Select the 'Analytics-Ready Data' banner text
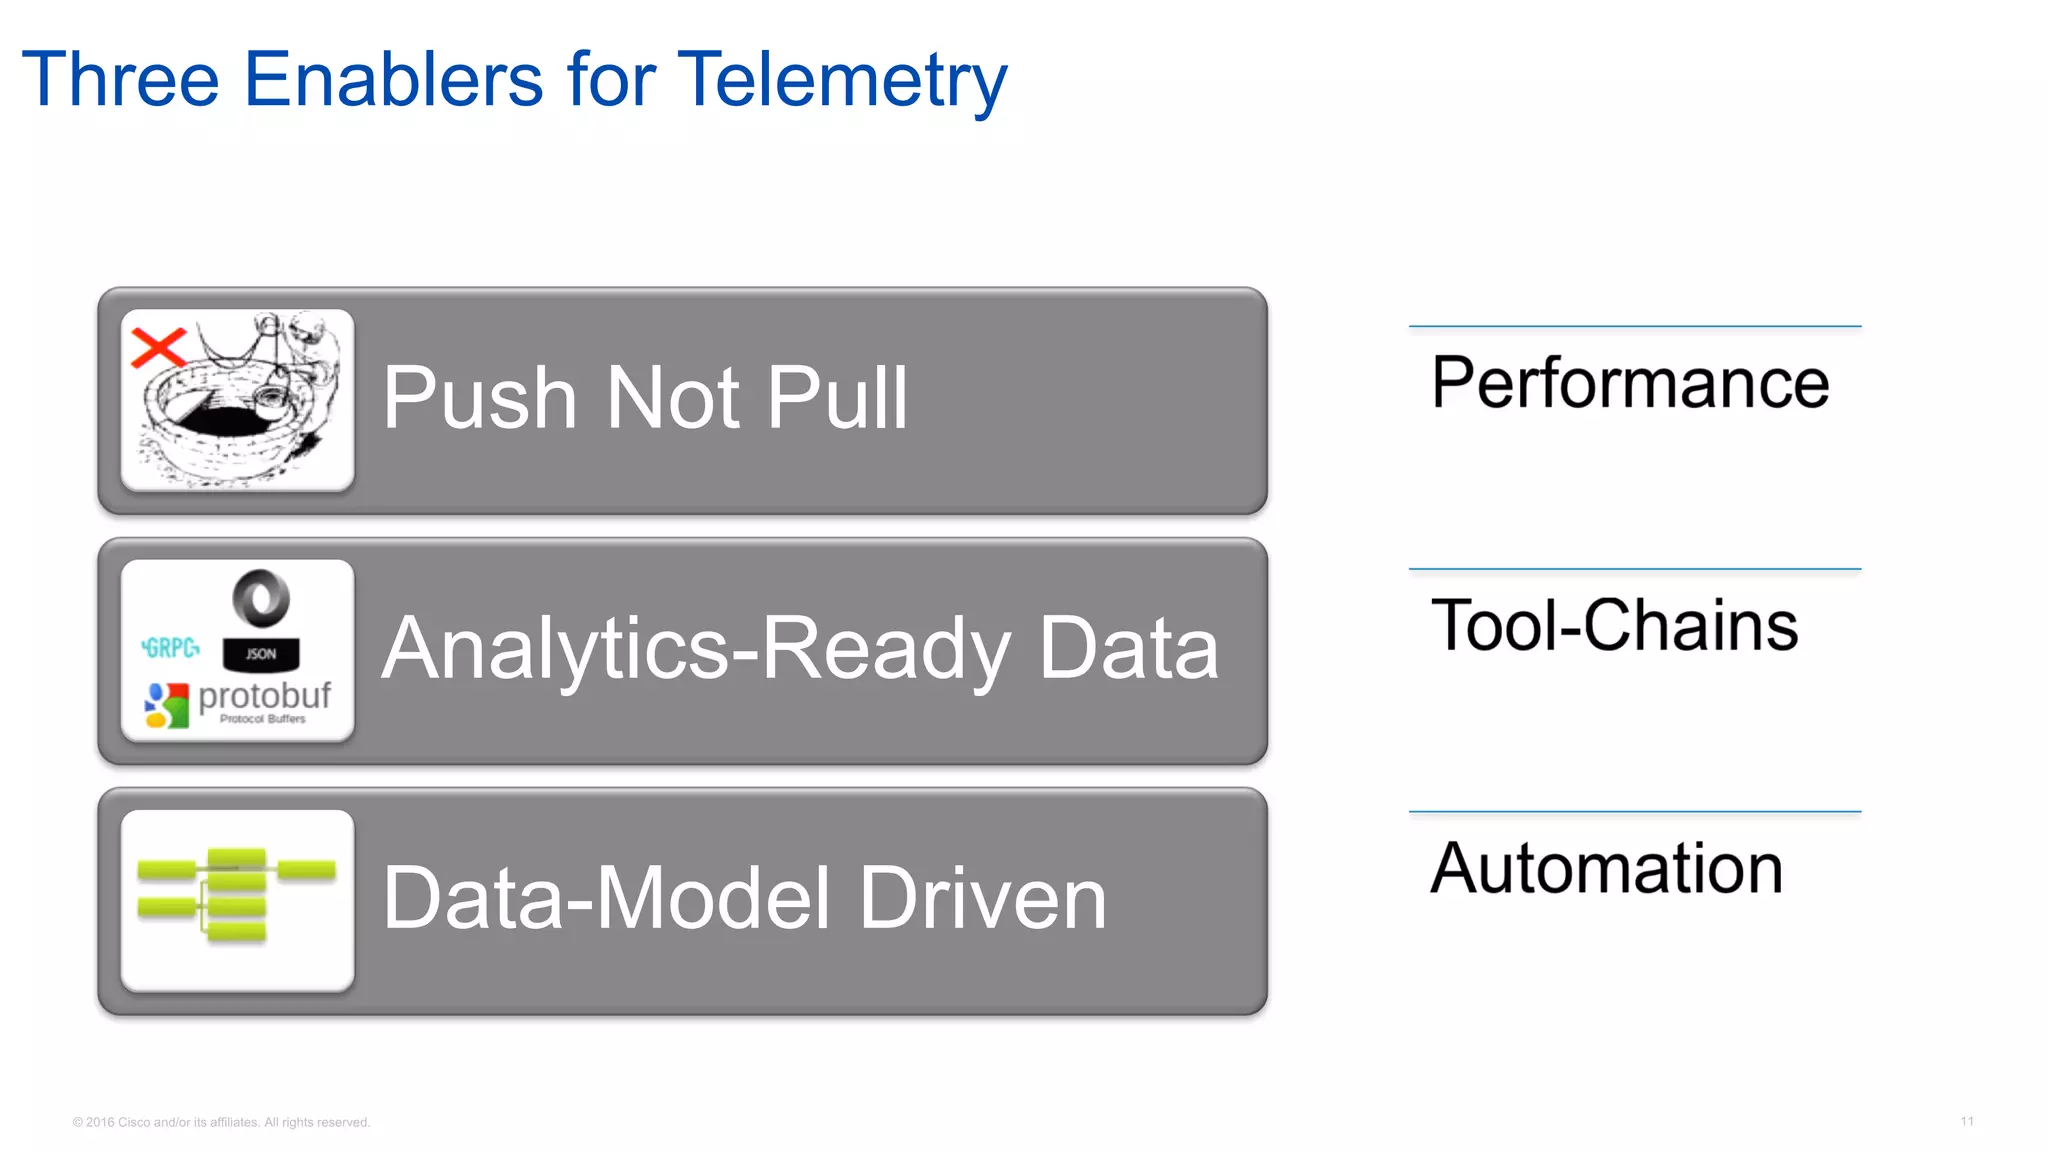Image resolution: width=2048 pixels, height=1152 pixels. coord(800,649)
